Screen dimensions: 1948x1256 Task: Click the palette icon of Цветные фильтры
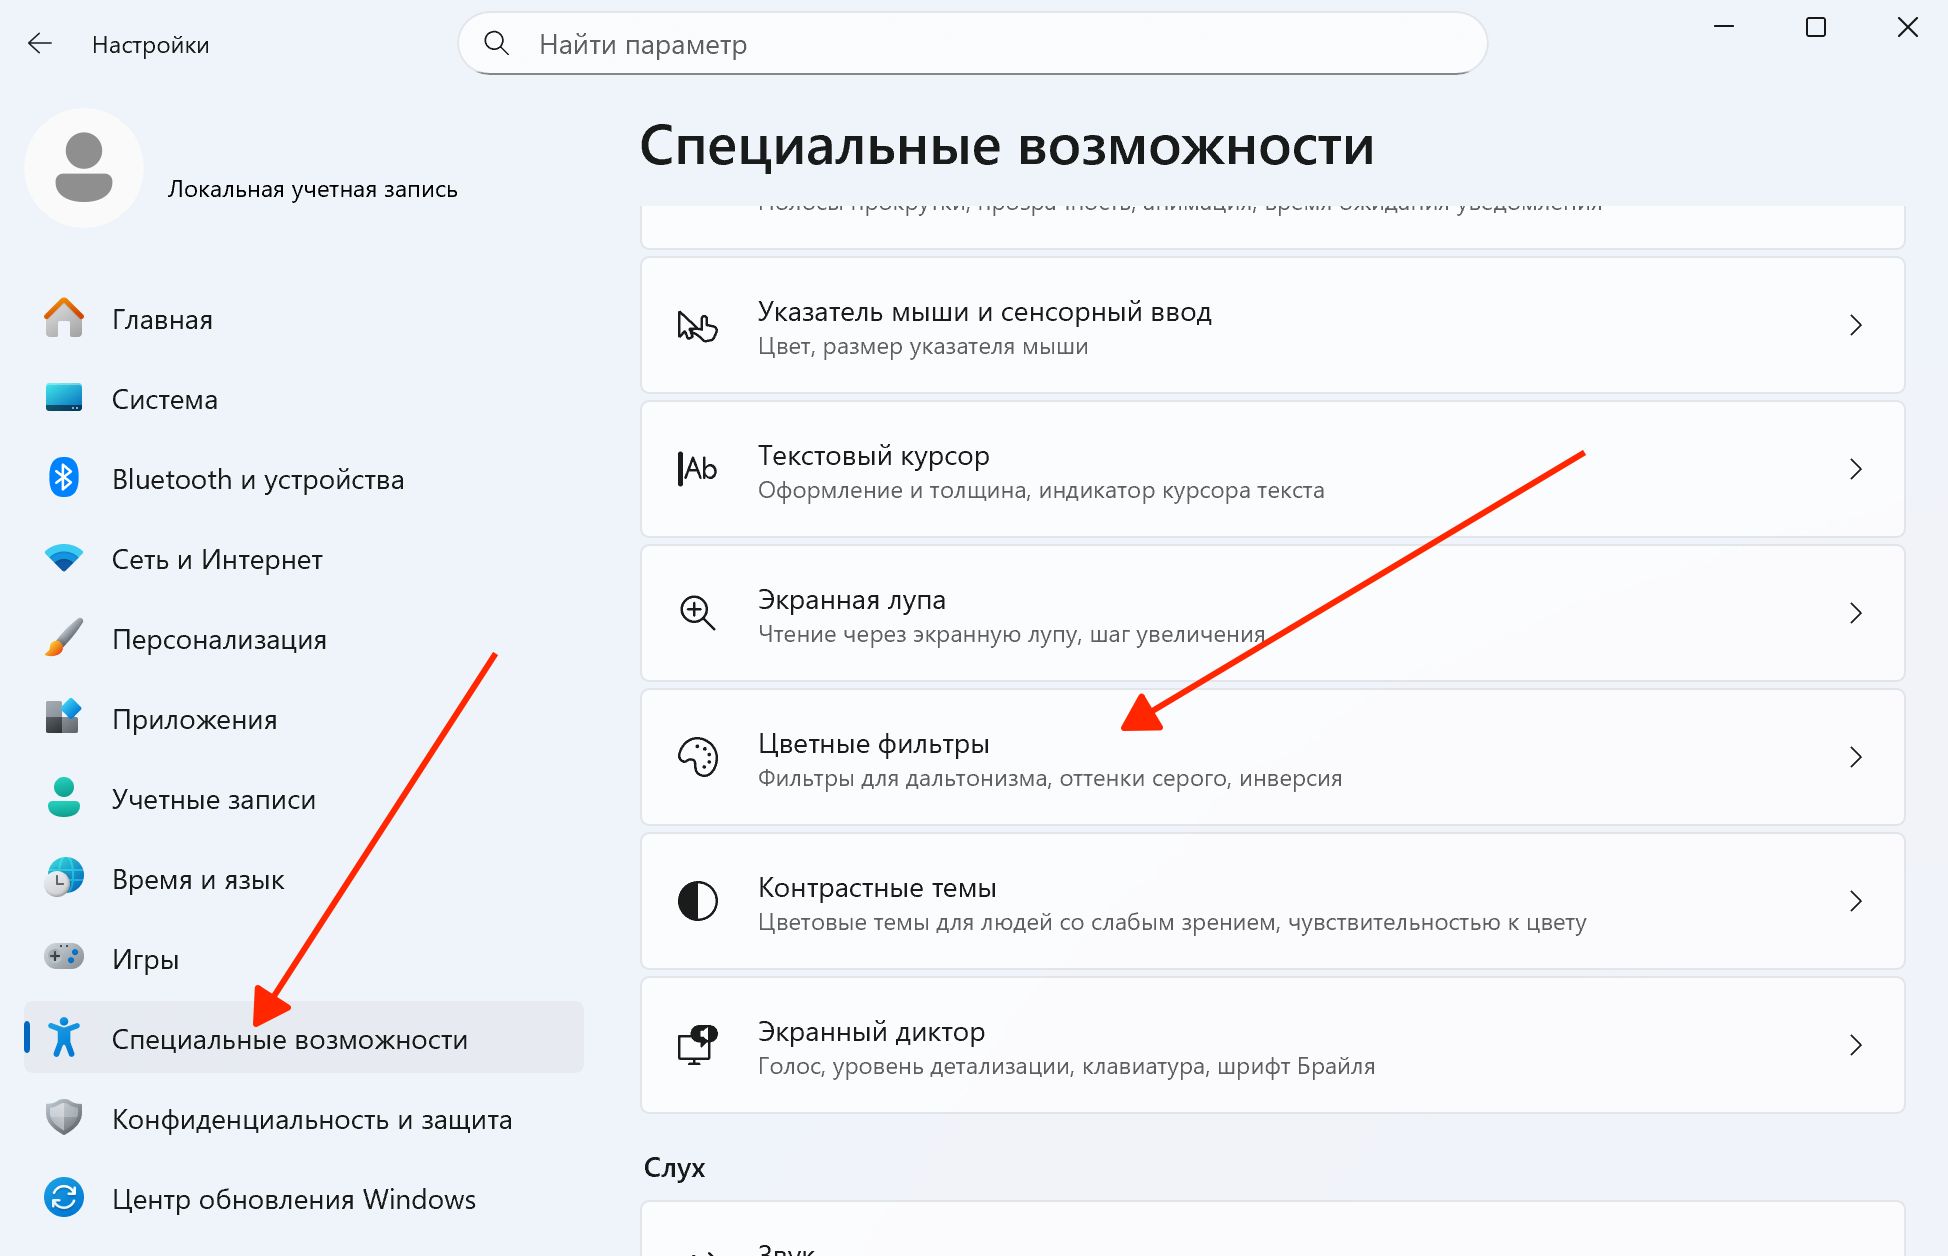point(698,757)
